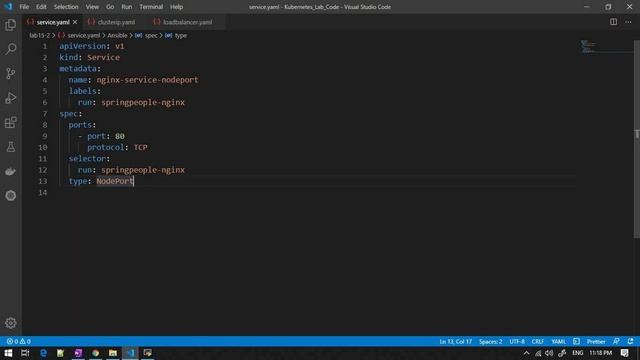This screenshot has height=360, width=640.
Task: Click type in the breadcrumb
Action: tap(180, 36)
